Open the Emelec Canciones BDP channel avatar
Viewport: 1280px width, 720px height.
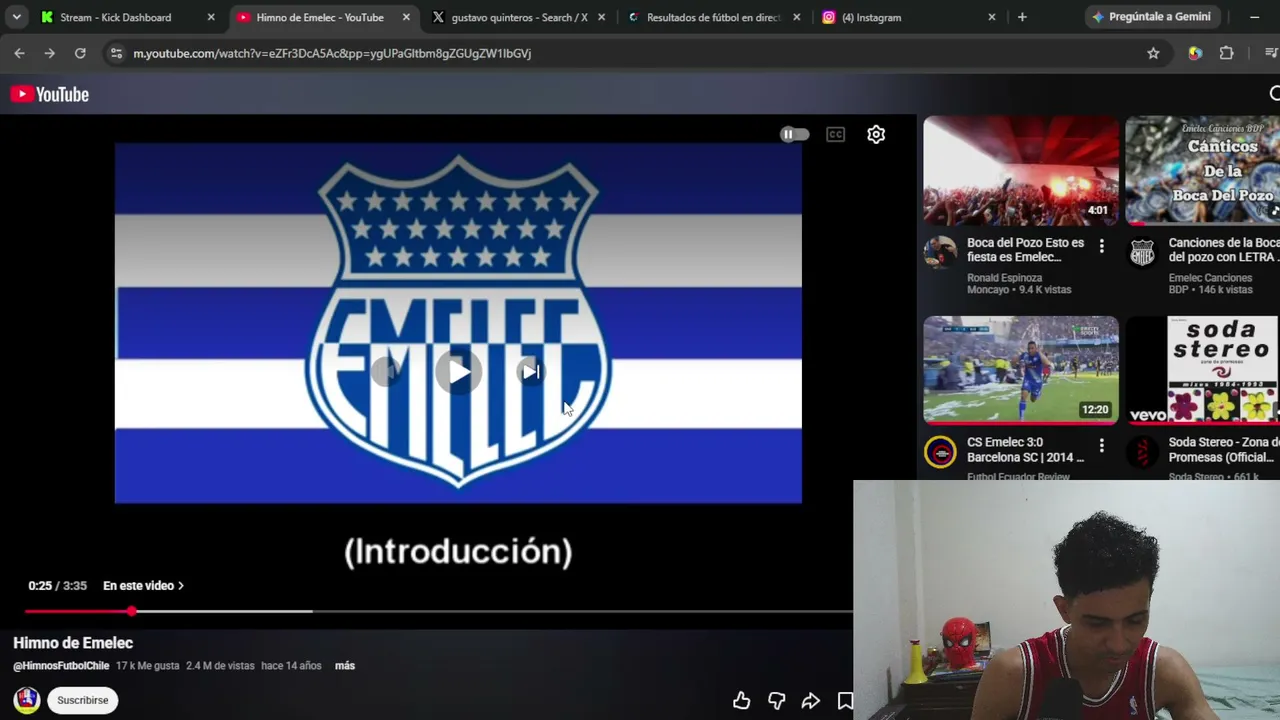point(1142,252)
